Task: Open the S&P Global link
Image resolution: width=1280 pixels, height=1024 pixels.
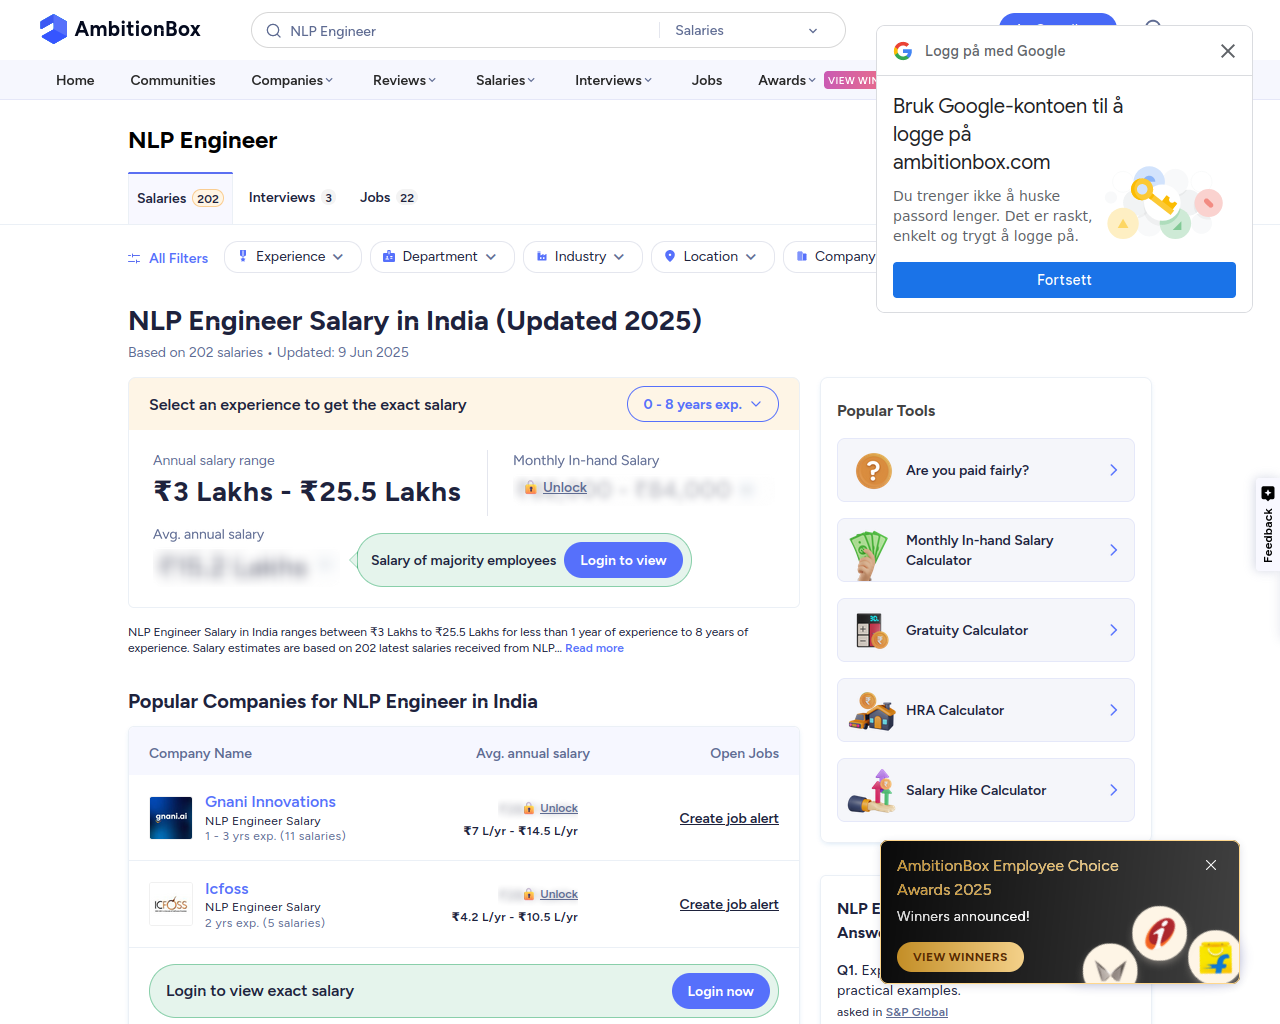Action: [x=917, y=1012]
